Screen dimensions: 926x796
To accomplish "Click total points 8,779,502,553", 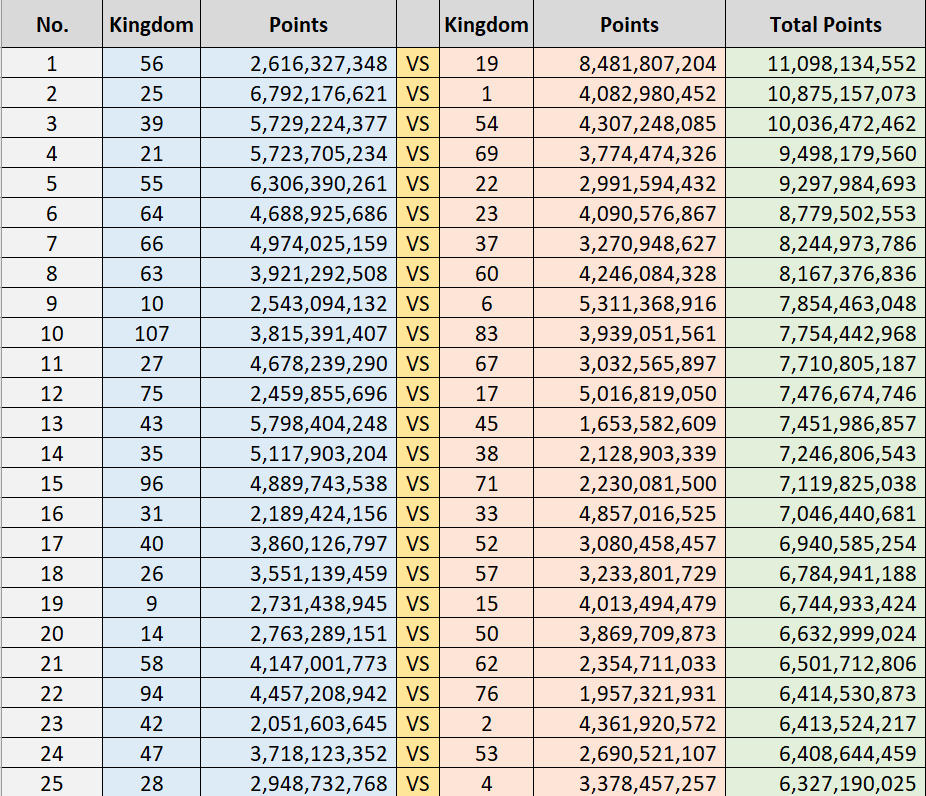I will coord(825,215).
